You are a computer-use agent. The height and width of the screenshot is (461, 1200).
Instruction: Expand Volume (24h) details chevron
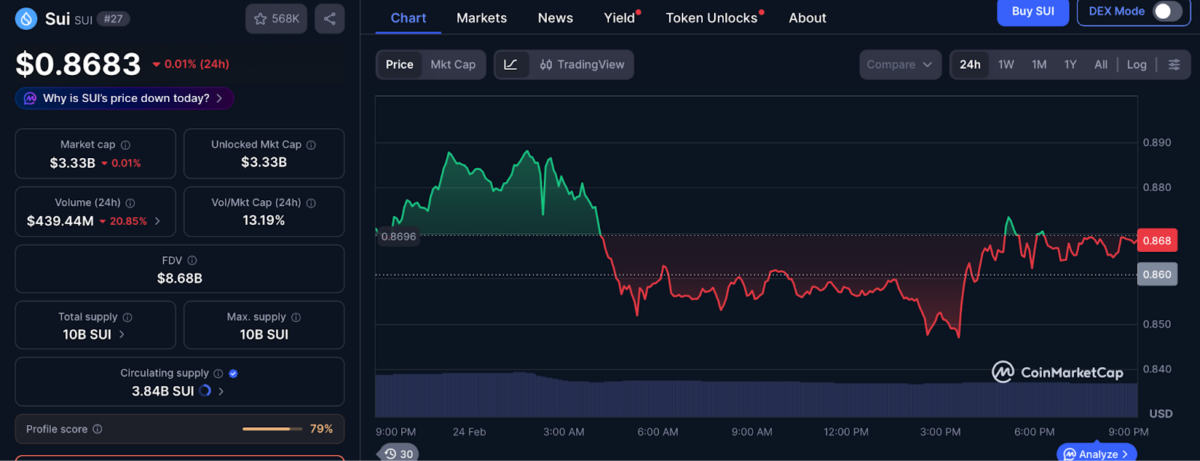[x=157, y=221]
